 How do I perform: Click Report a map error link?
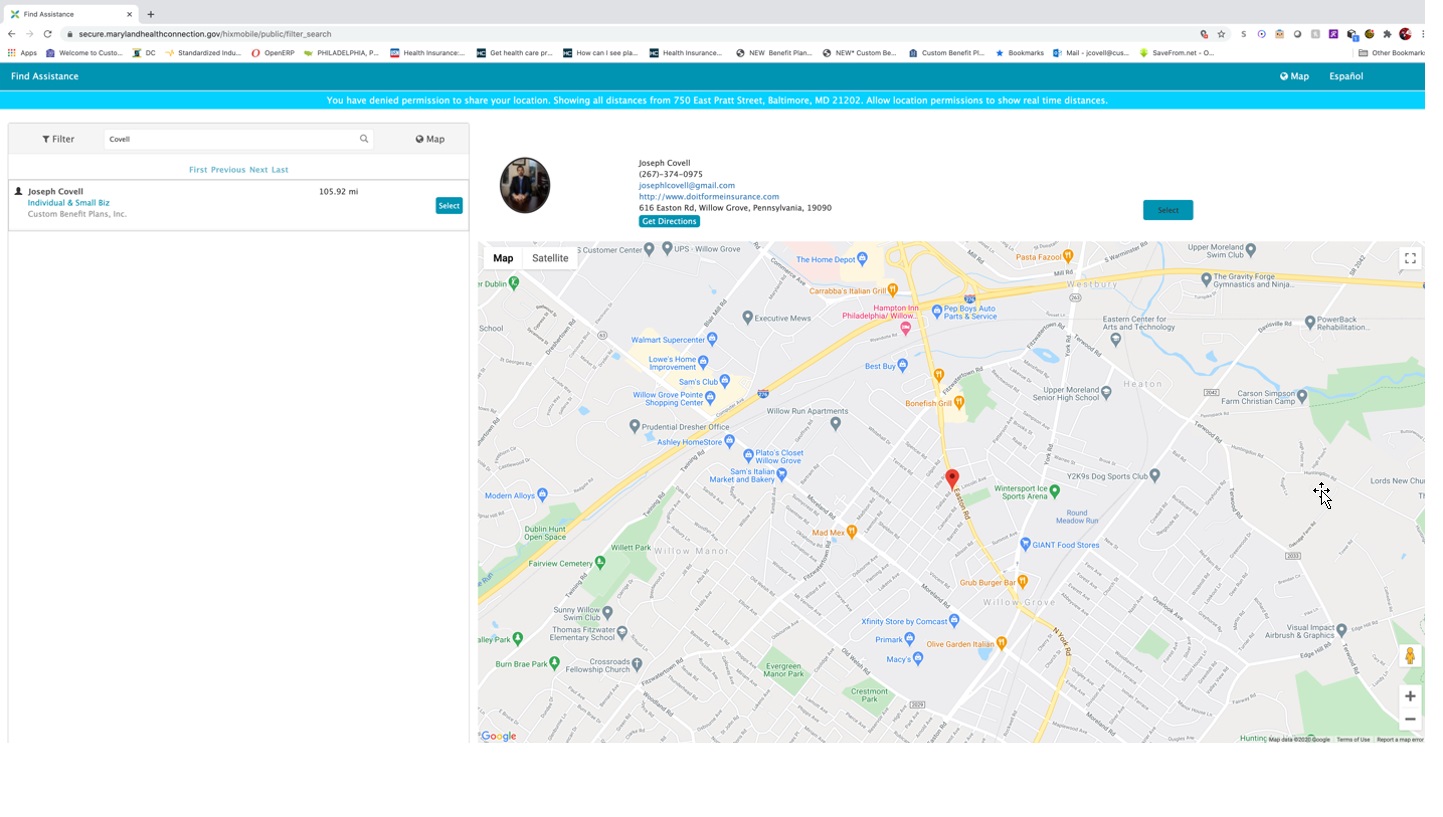[1400, 739]
